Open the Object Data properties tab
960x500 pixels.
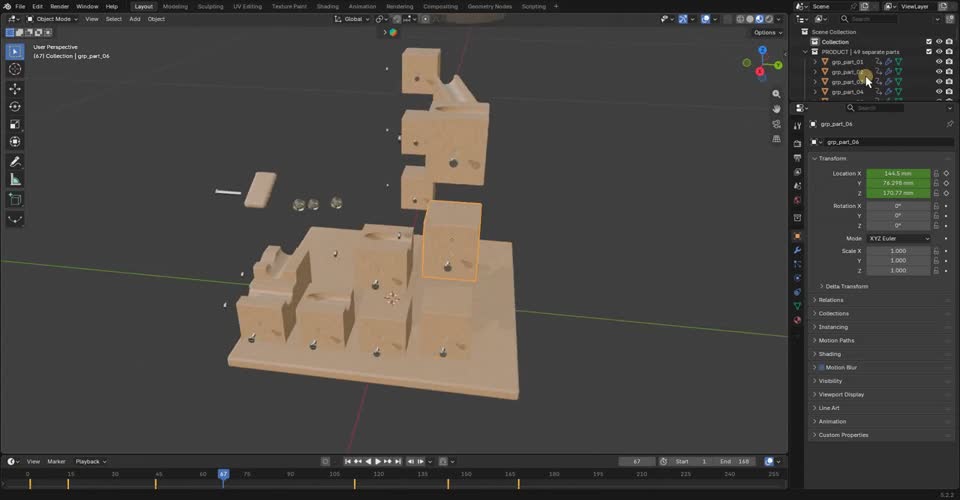797,306
